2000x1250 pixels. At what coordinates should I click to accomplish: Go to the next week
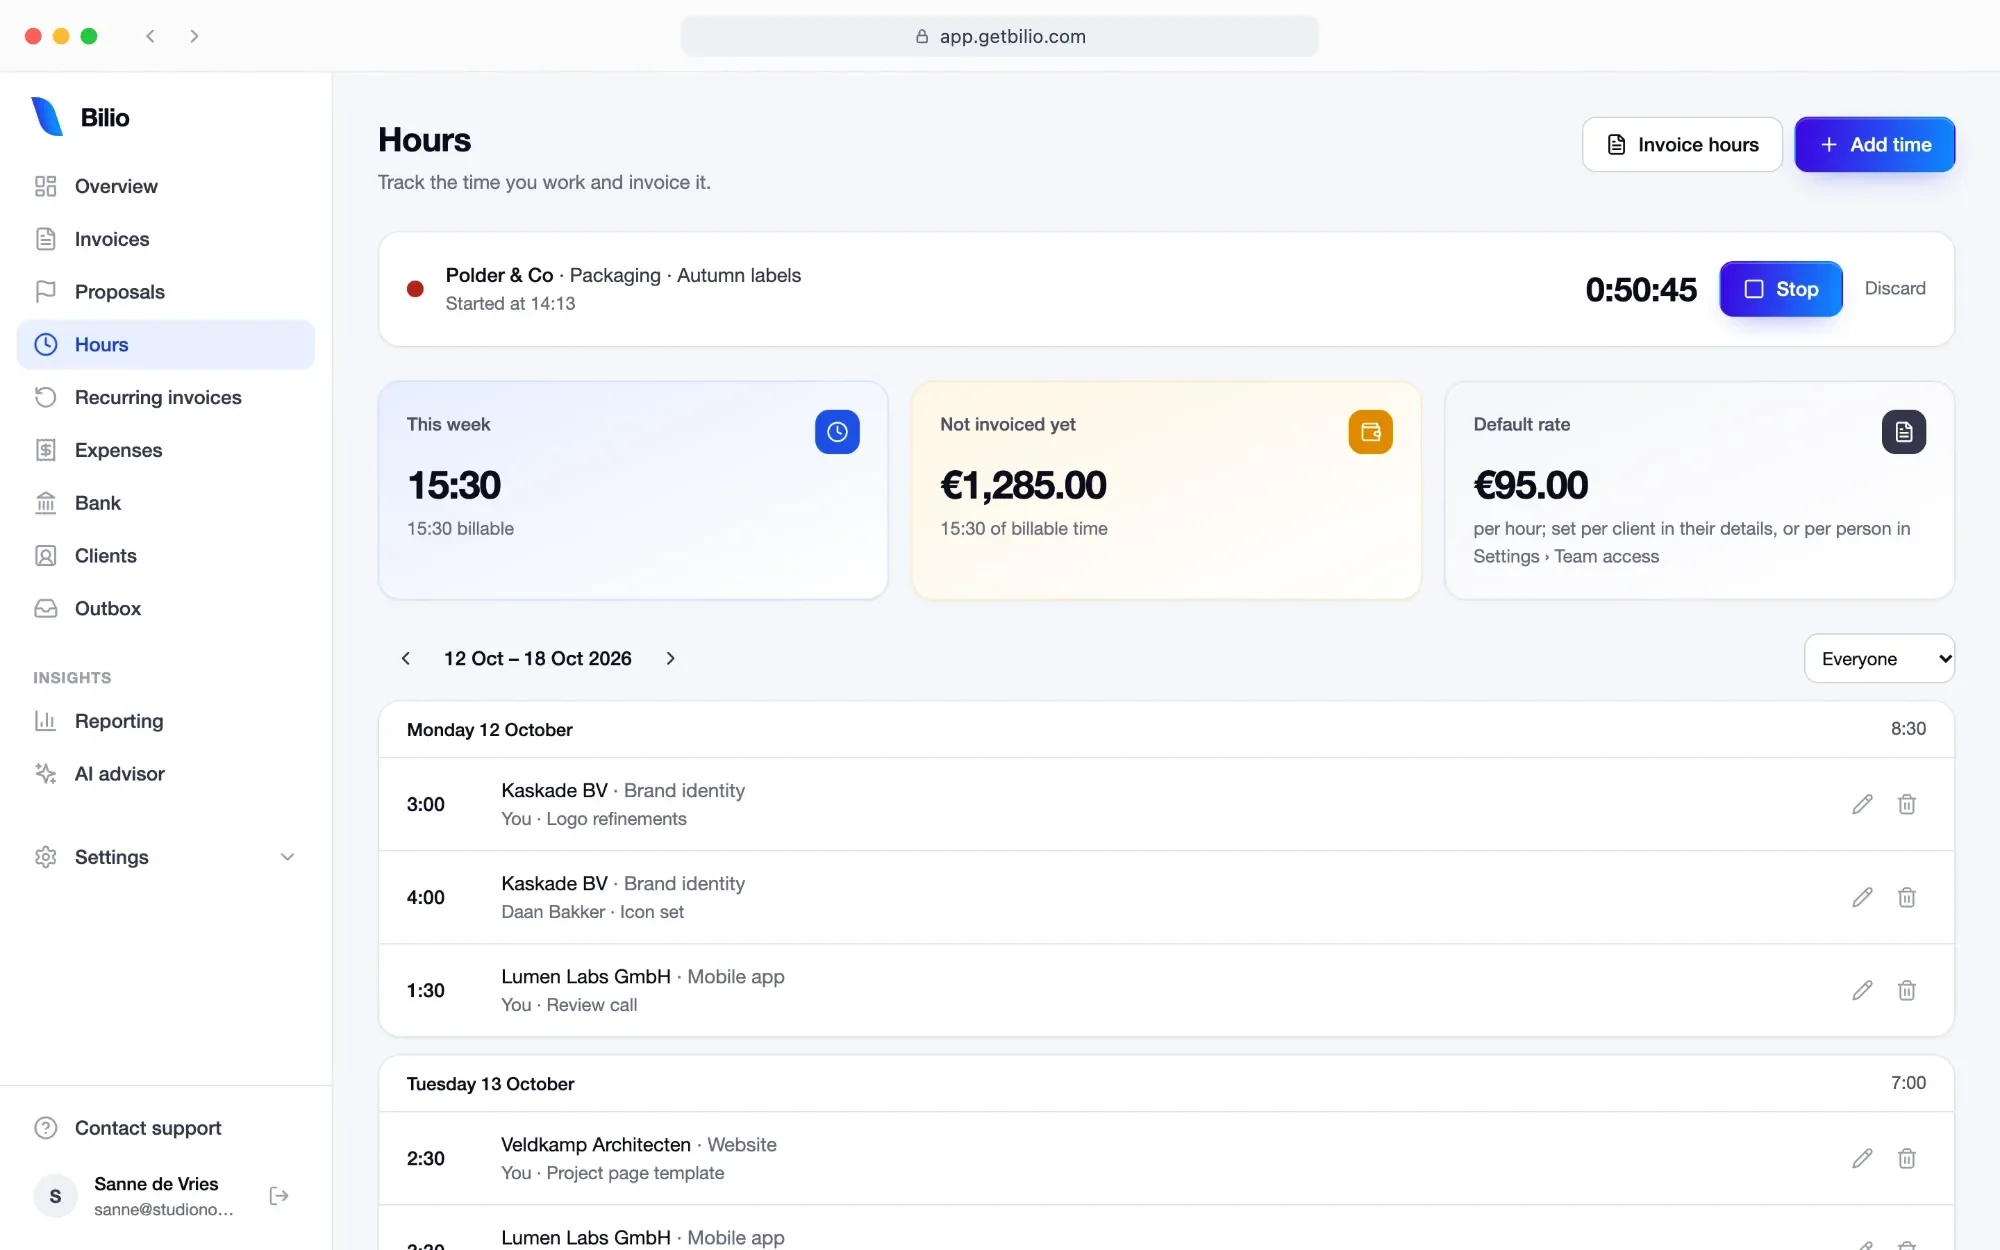(x=670, y=658)
